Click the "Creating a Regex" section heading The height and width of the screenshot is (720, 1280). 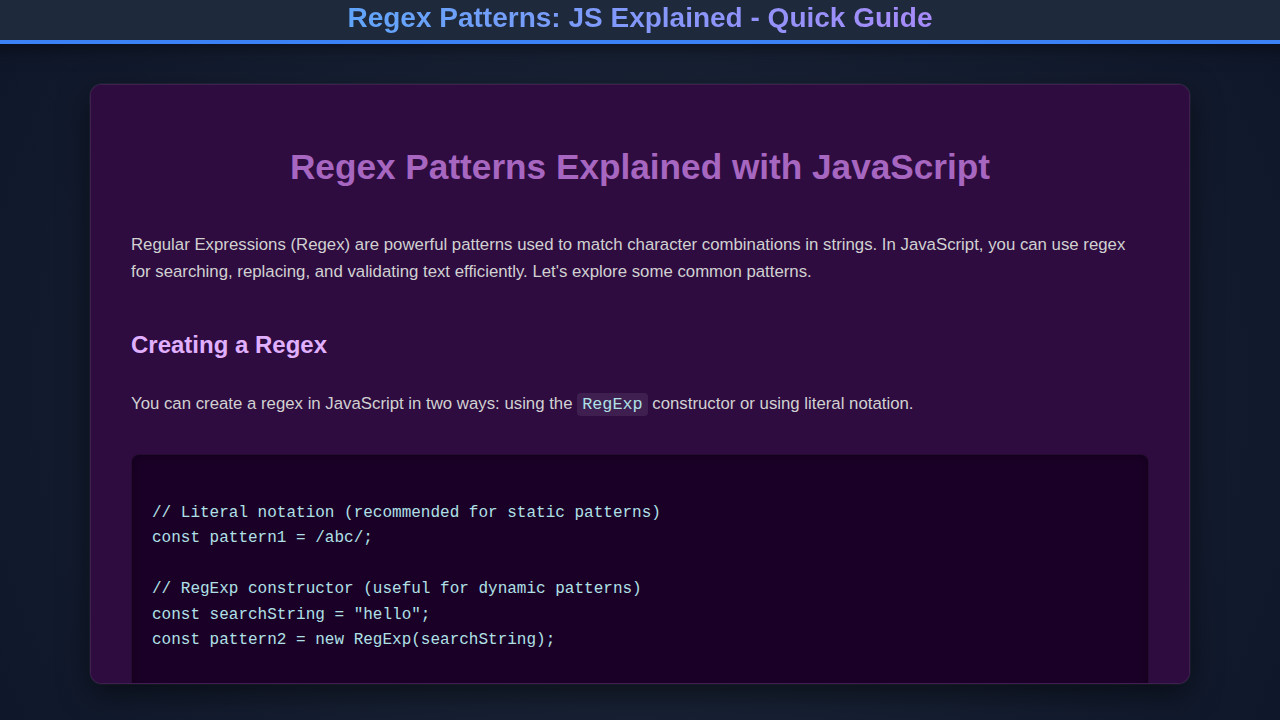coord(228,345)
